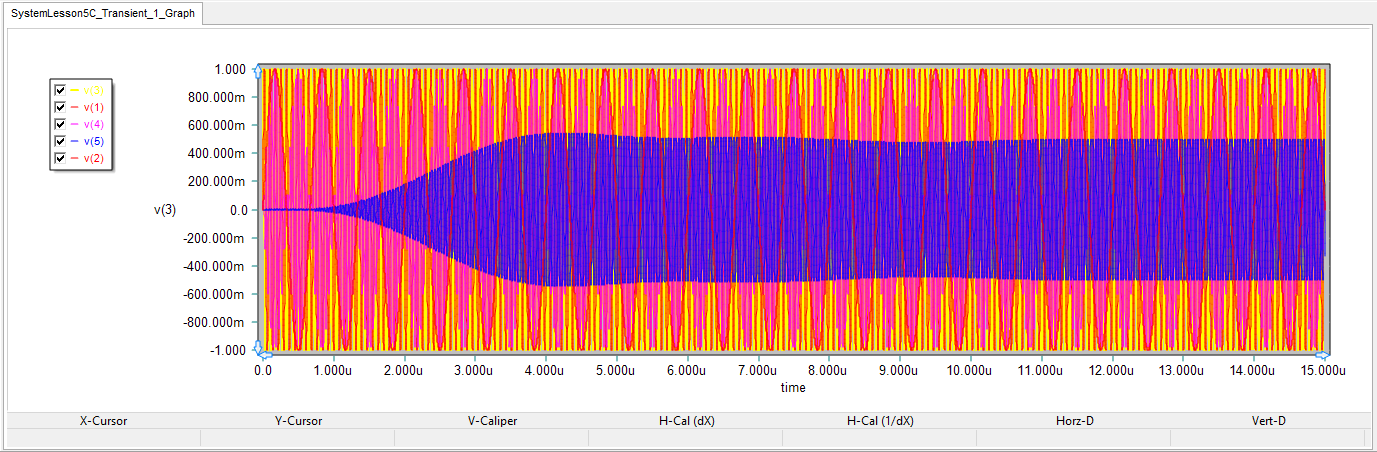The height and width of the screenshot is (452, 1377).
Task: Click the blue line swatch for v(5)
Action: tap(75, 141)
